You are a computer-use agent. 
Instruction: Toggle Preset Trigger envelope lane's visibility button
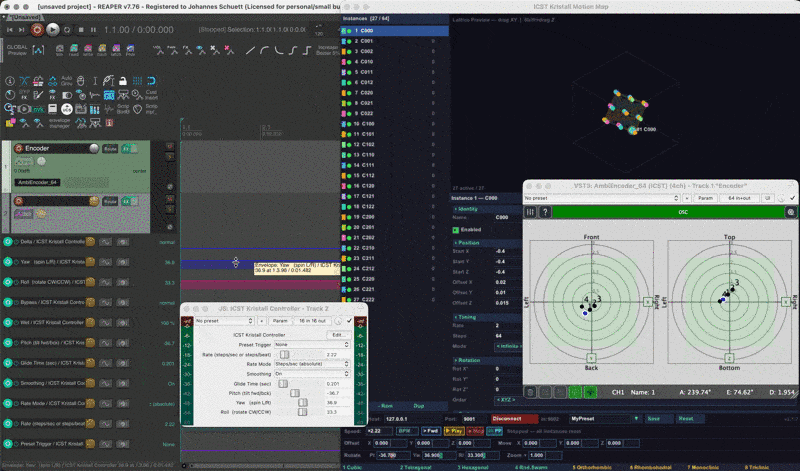pyautogui.click(x=8, y=443)
